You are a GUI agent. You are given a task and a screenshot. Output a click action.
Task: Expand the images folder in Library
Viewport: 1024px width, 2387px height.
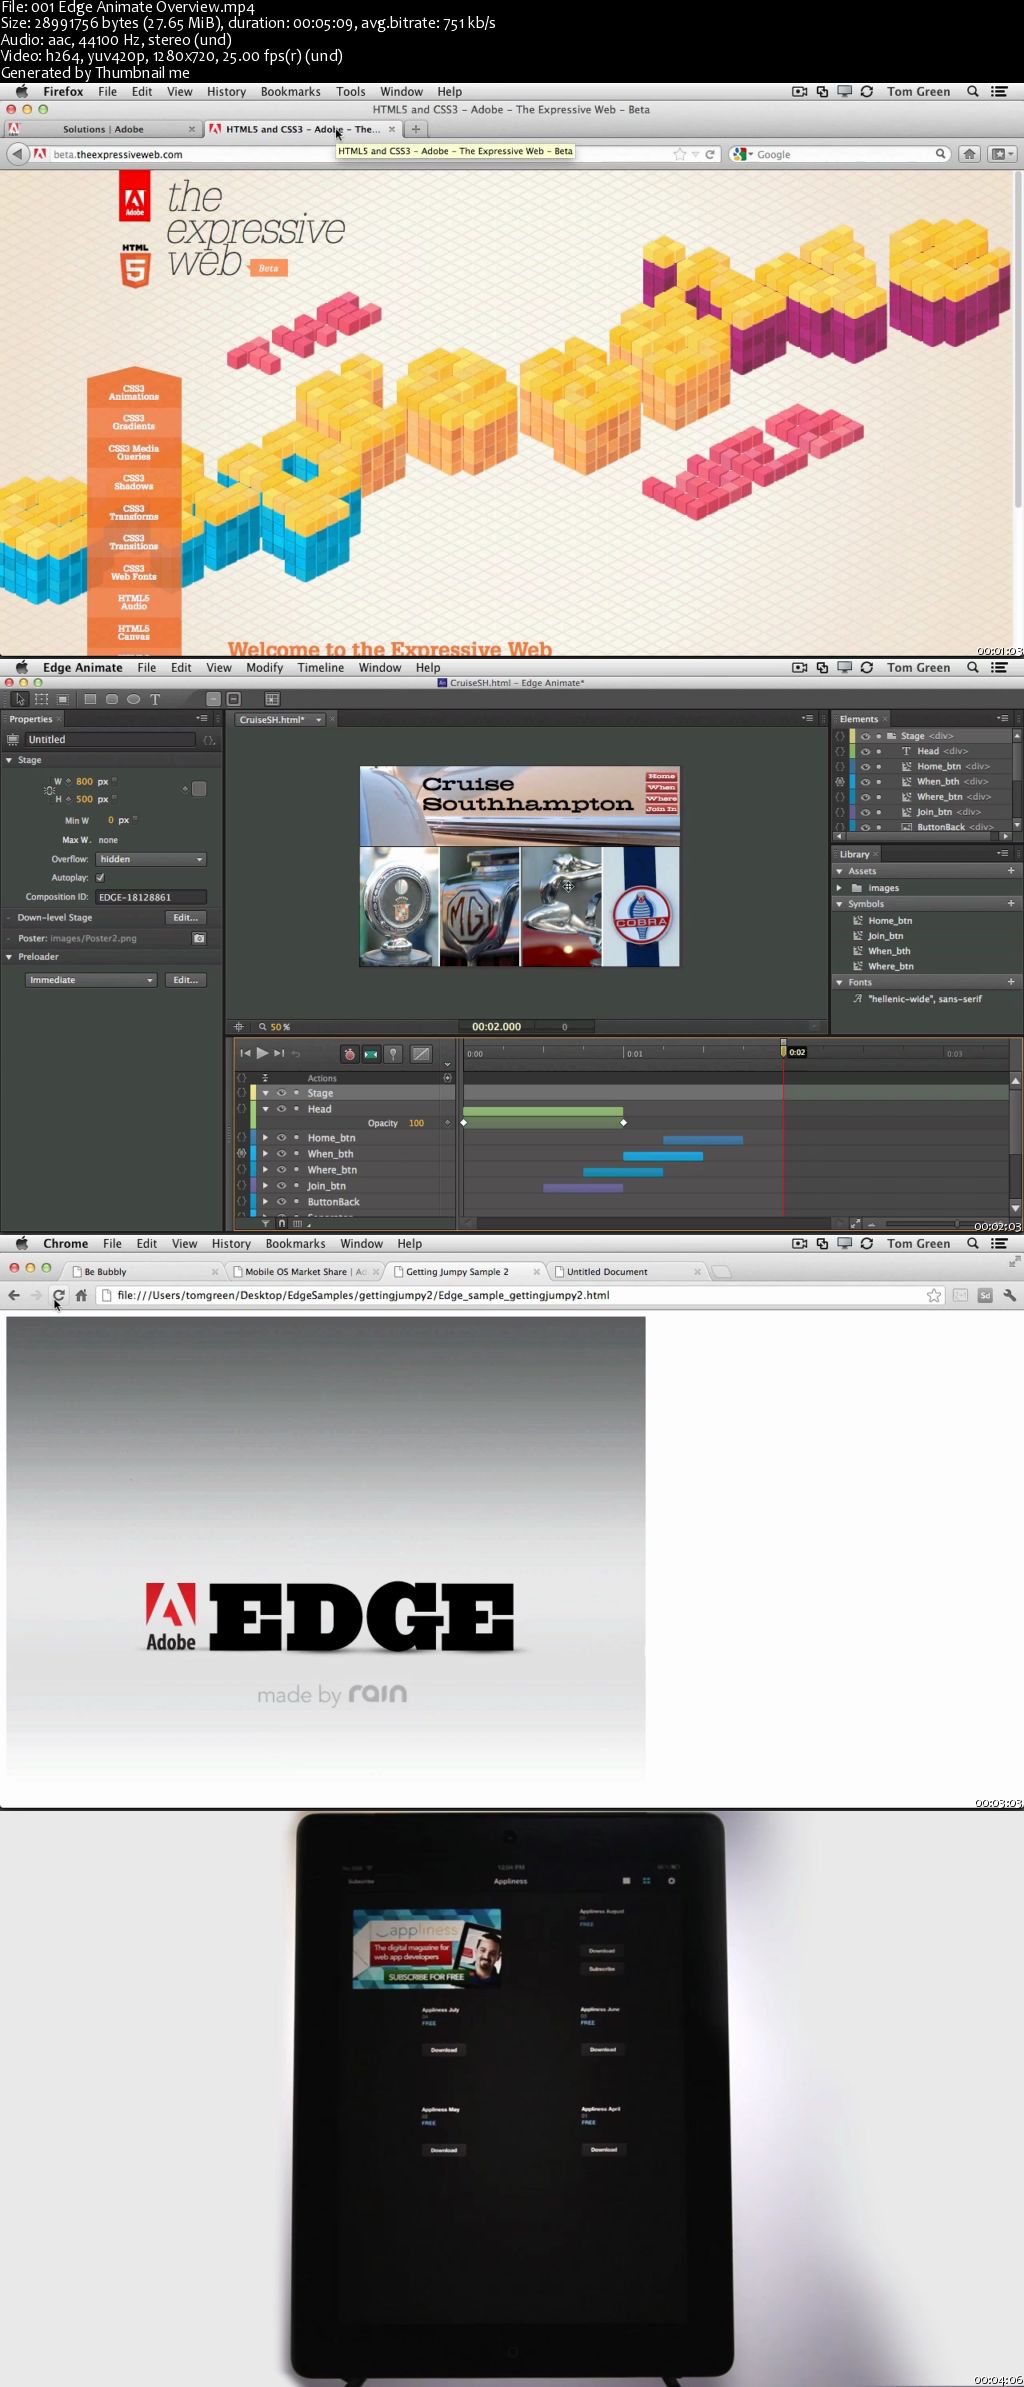840,888
